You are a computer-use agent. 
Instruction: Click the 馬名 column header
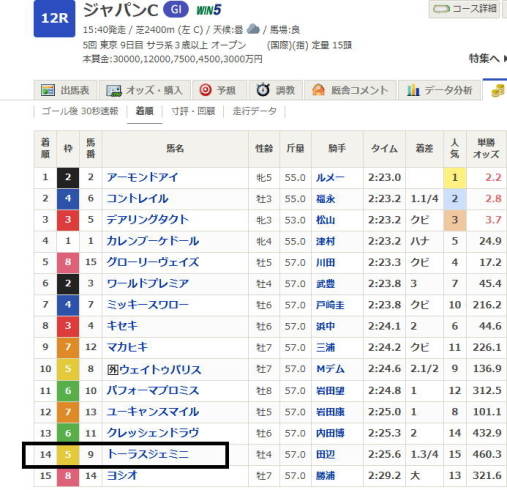[x=175, y=149]
